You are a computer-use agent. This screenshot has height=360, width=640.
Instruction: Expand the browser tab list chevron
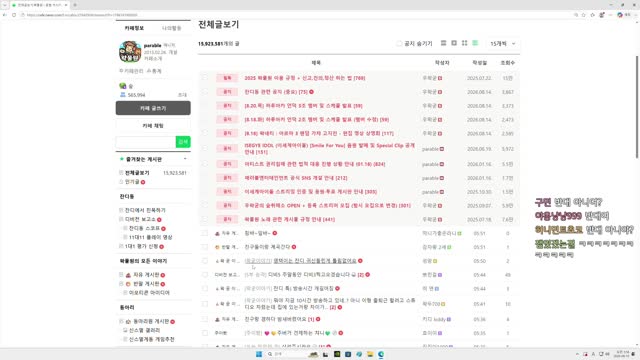point(4,5)
